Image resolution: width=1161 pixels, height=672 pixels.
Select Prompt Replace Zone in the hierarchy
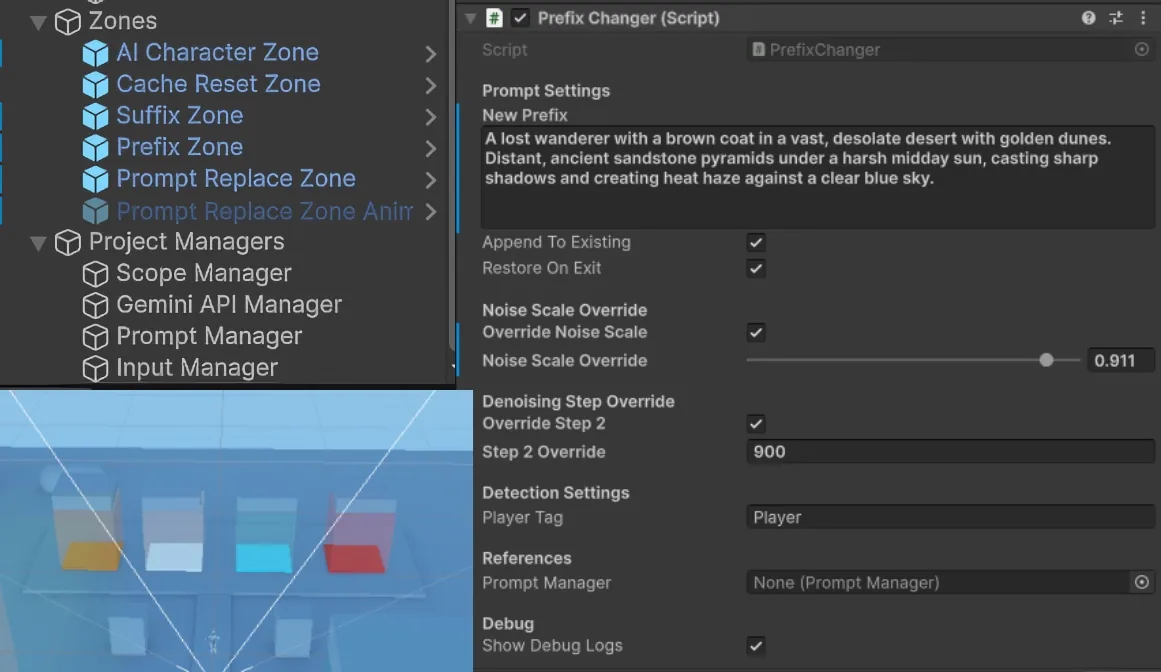click(x=235, y=178)
